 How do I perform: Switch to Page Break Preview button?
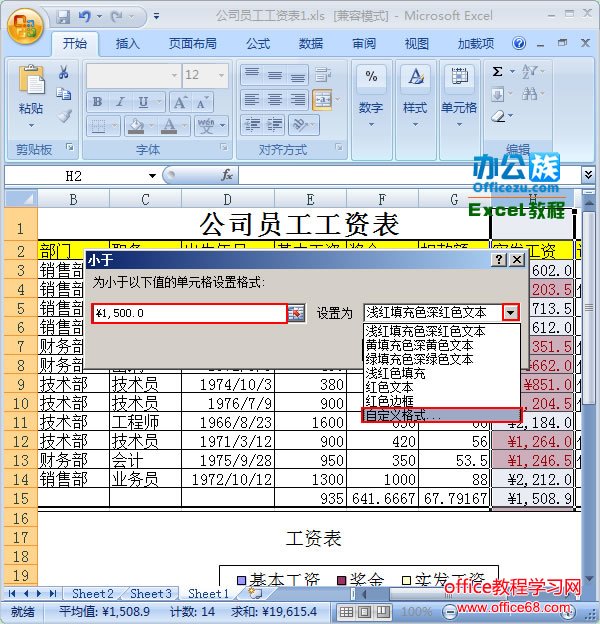click(x=383, y=611)
